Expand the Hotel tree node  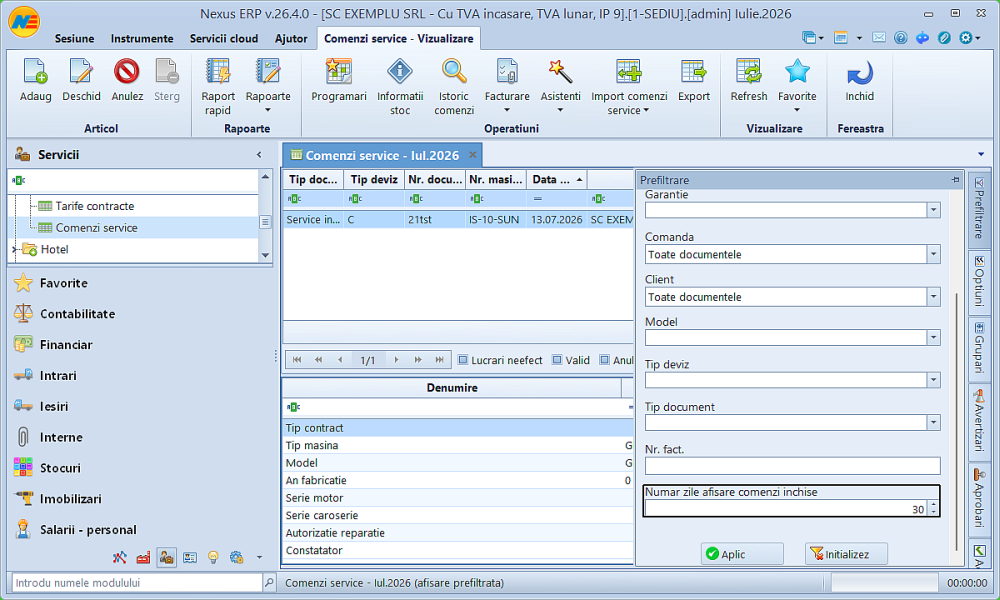click(x=14, y=249)
